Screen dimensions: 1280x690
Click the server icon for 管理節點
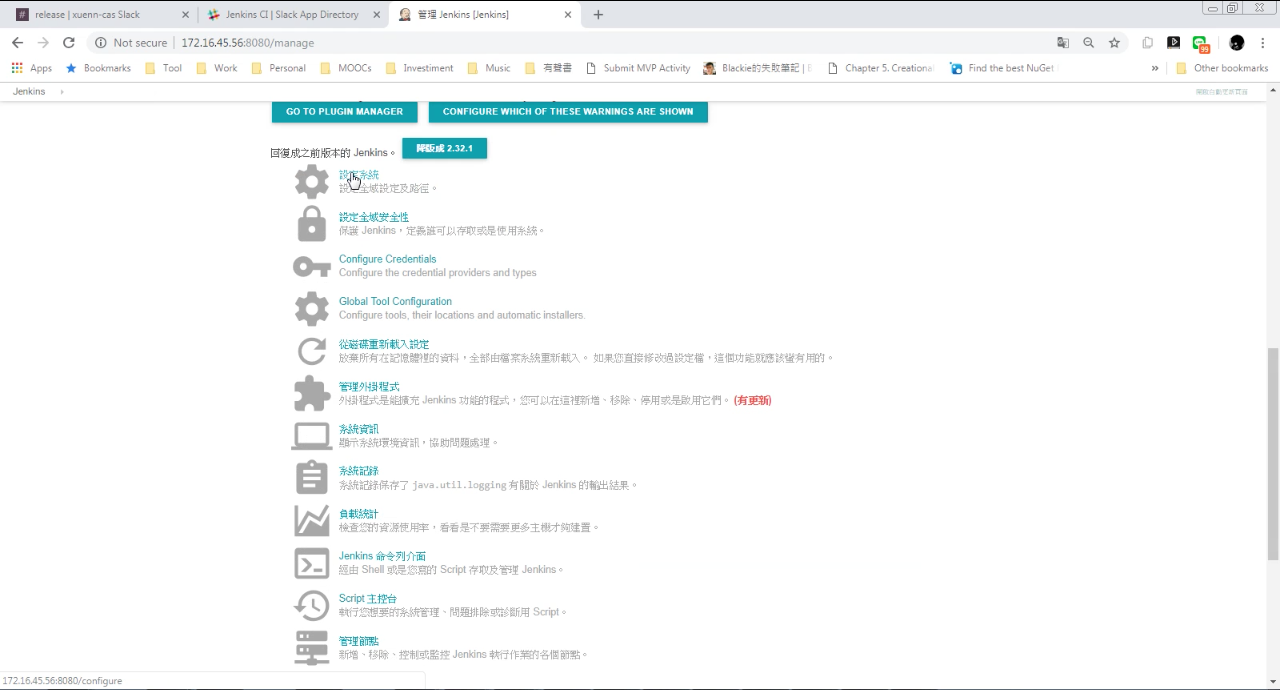pos(311,648)
